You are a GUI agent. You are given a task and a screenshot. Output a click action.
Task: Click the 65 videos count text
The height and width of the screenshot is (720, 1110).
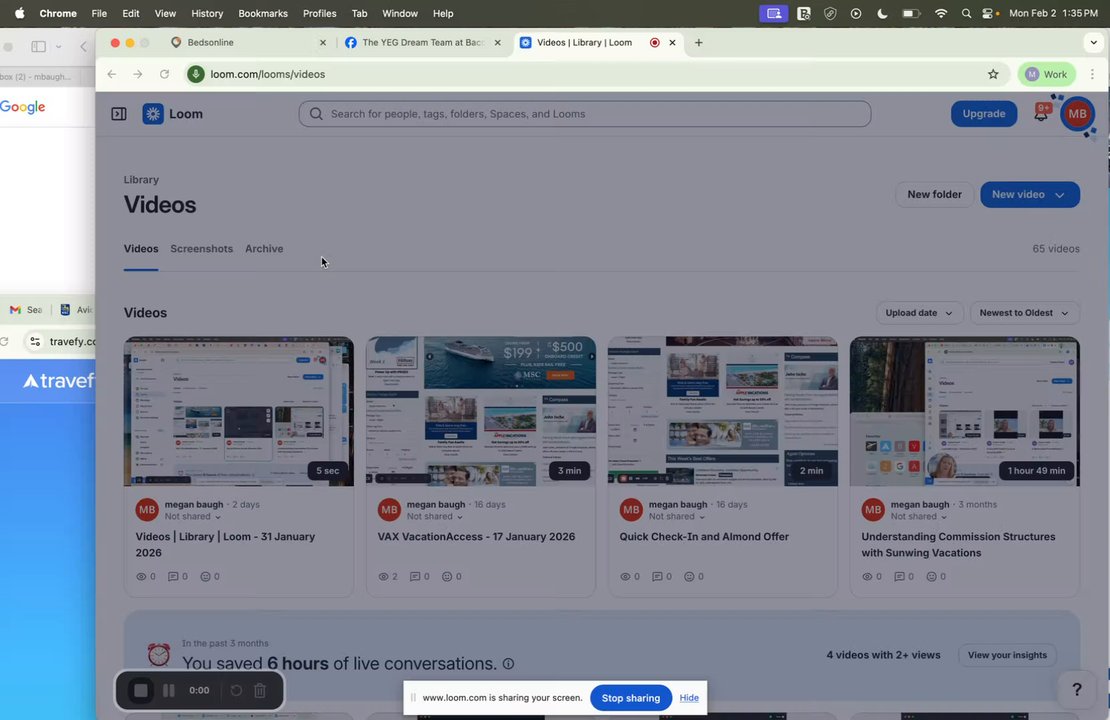tap(1055, 249)
